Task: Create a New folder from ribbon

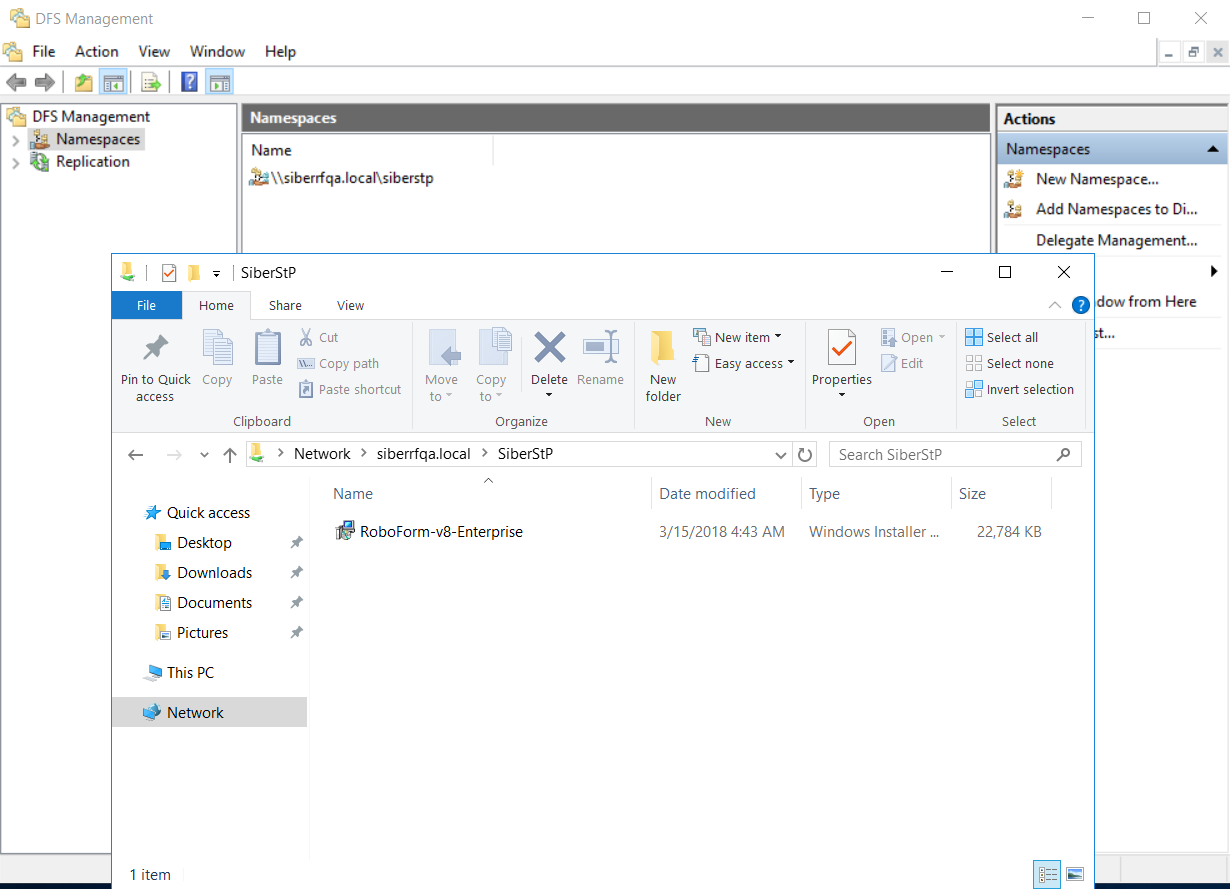Action: coord(662,366)
